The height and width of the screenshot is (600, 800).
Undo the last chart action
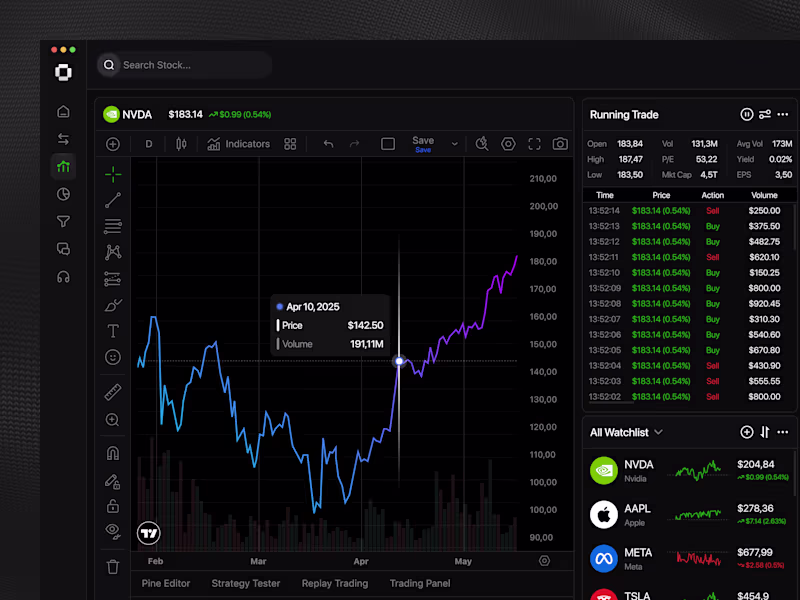tap(328, 144)
